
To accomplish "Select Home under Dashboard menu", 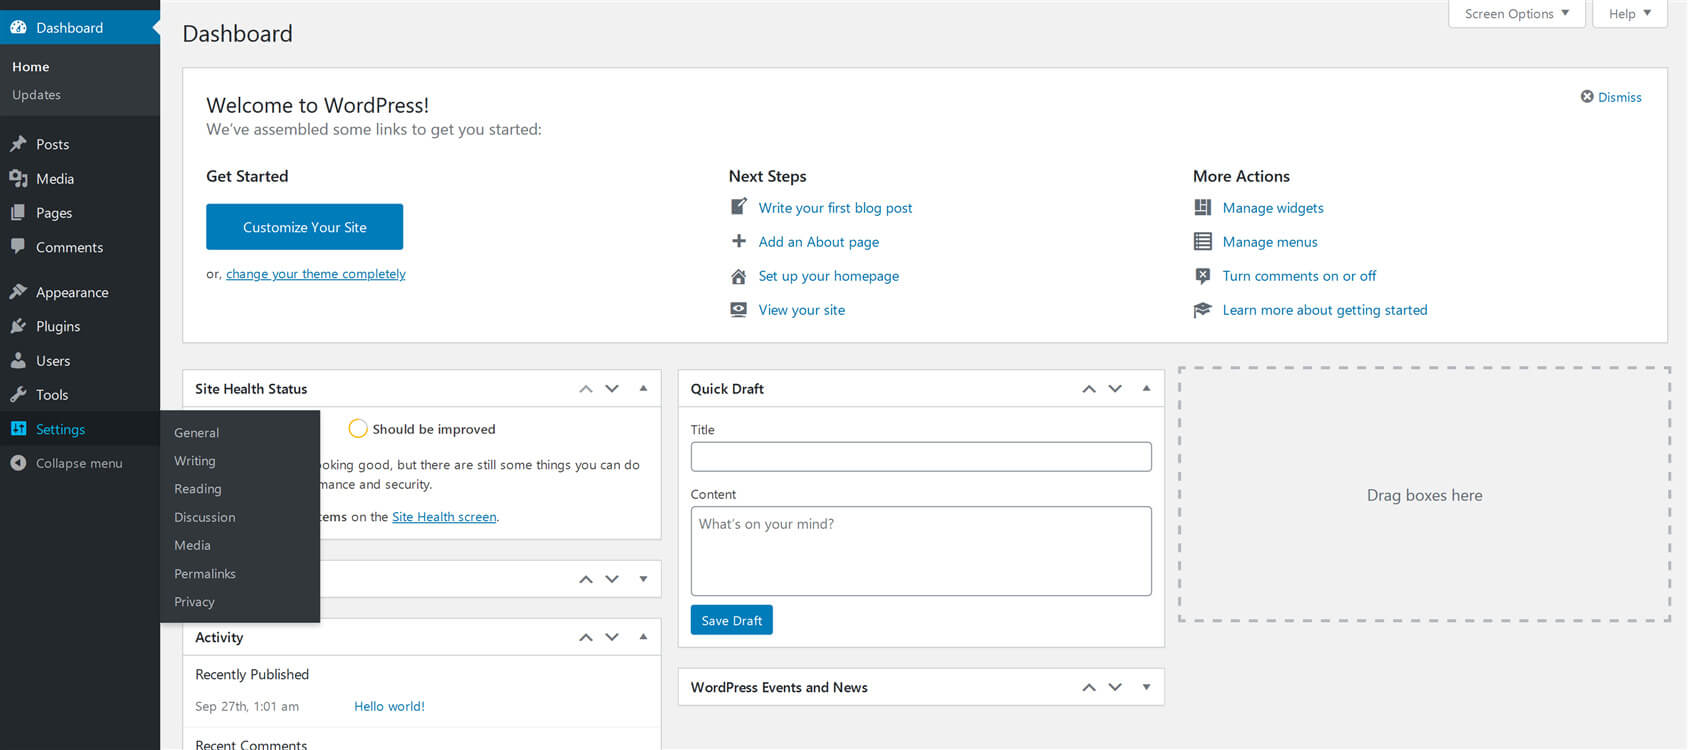I will (30, 67).
